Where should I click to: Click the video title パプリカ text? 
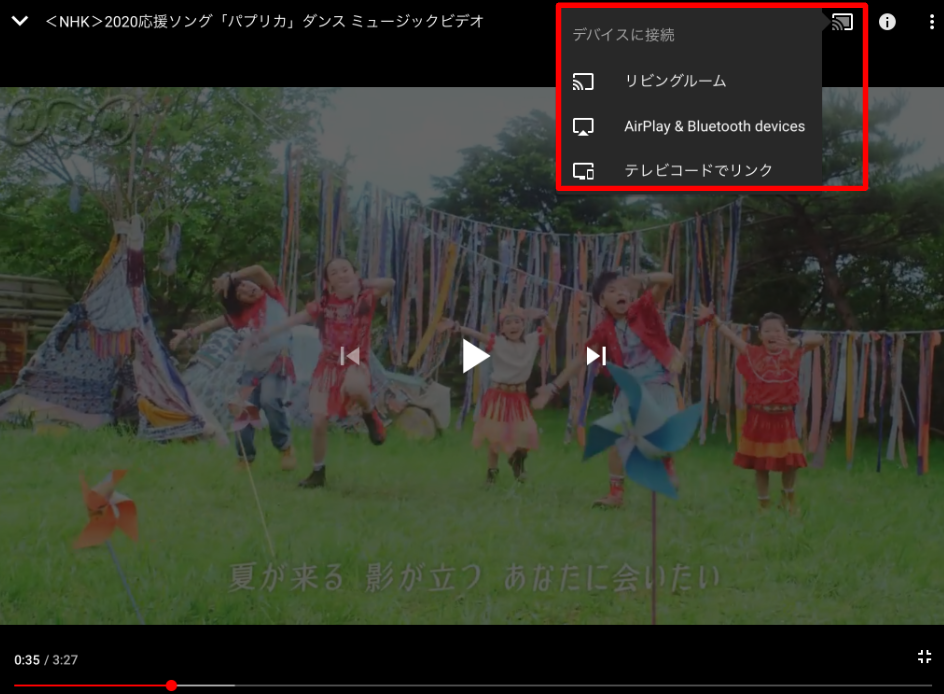(264, 22)
